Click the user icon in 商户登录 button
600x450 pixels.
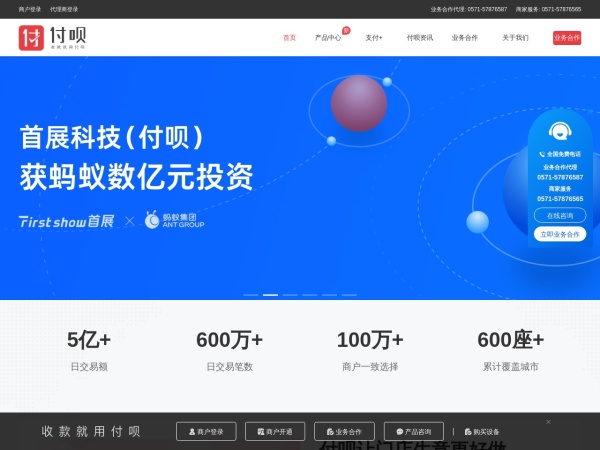[192, 432]
